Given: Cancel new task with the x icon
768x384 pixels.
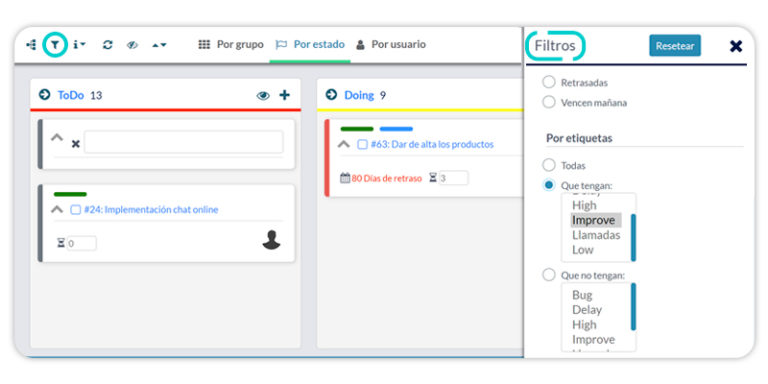Looking at the screenshot, I should click(75, 144).
